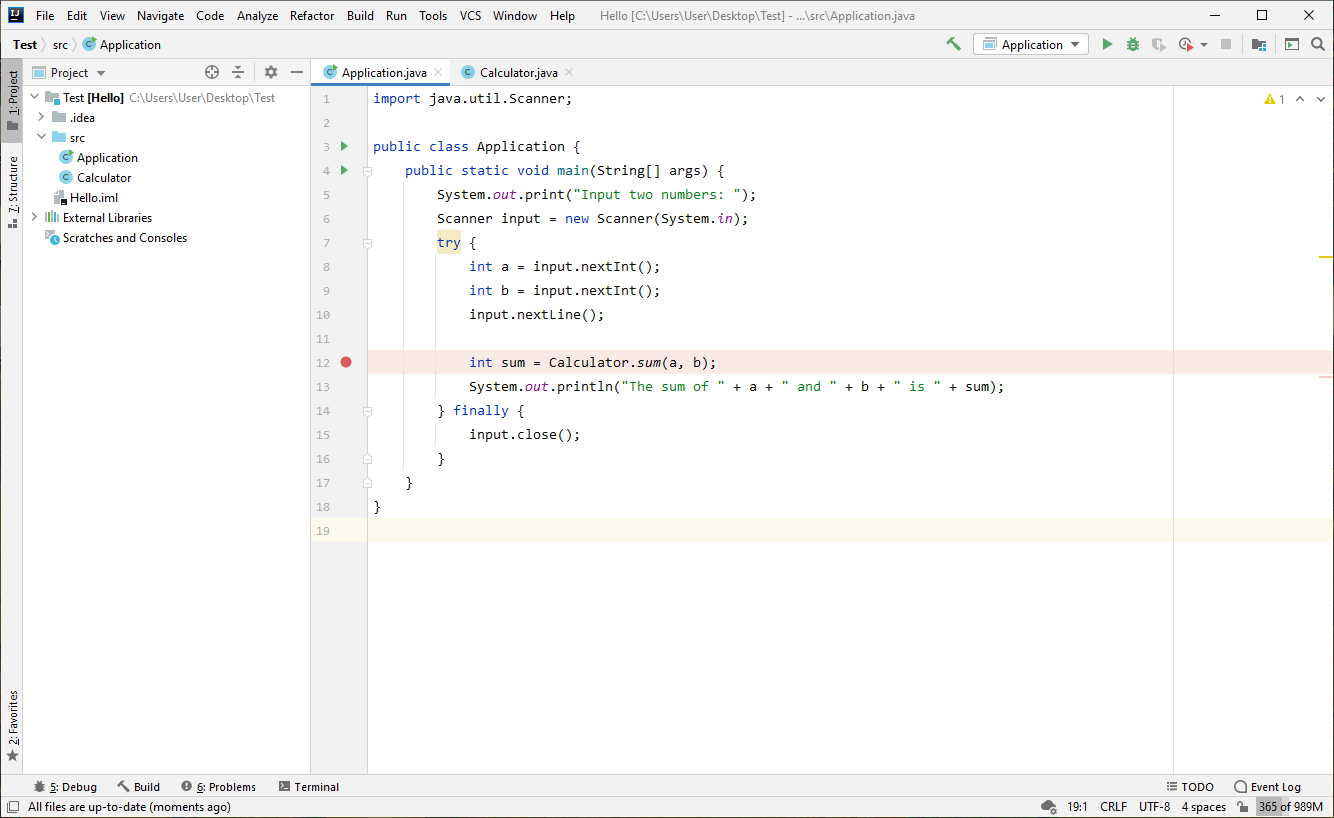Open Project panel gear settings

[270, 72]
